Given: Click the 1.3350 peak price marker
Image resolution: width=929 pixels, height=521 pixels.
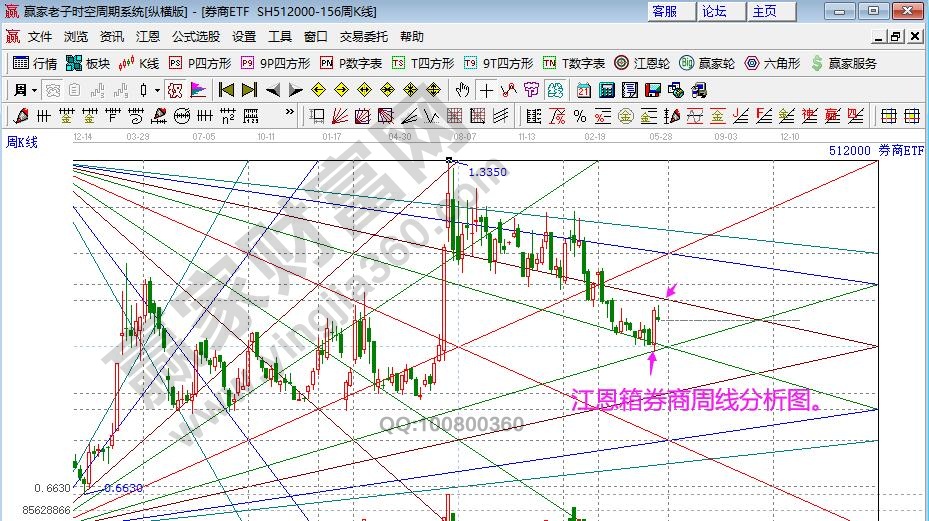Looking at the screenshot, I should pyautogui.click(x=487, y=172).
